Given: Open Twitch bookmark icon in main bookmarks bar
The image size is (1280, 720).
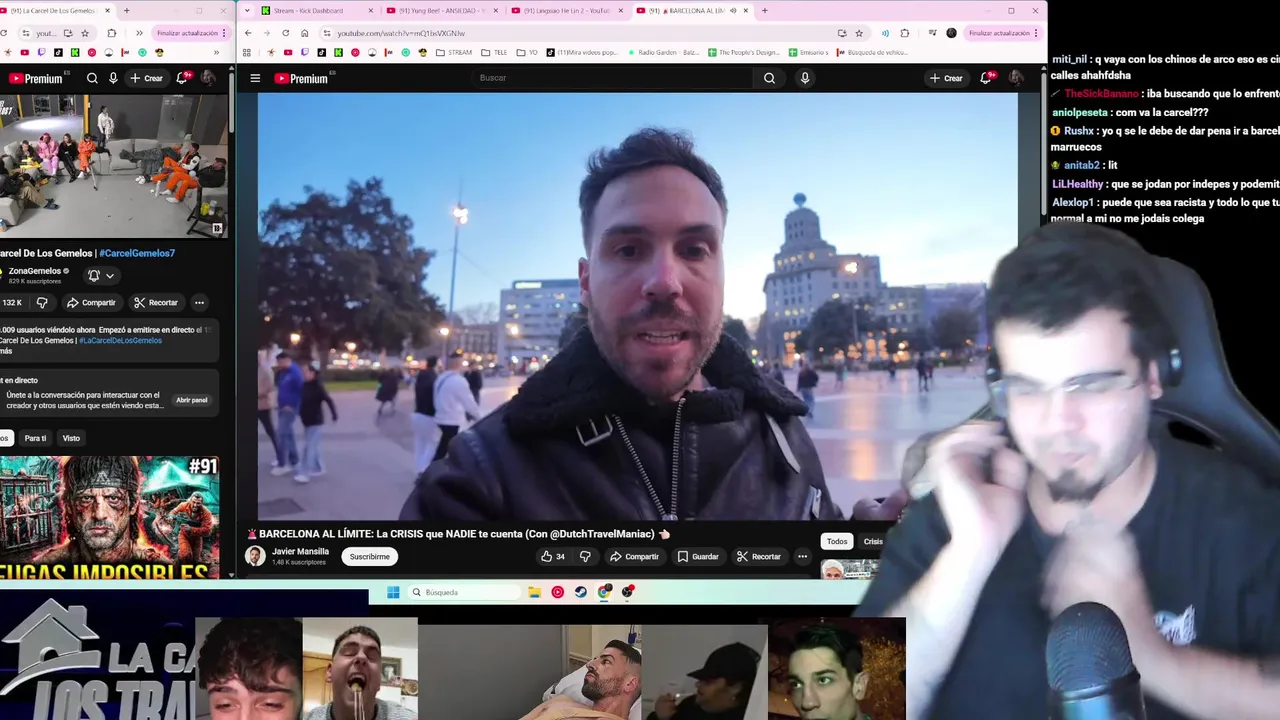Looking at the screenshot, I should (305, 52).
